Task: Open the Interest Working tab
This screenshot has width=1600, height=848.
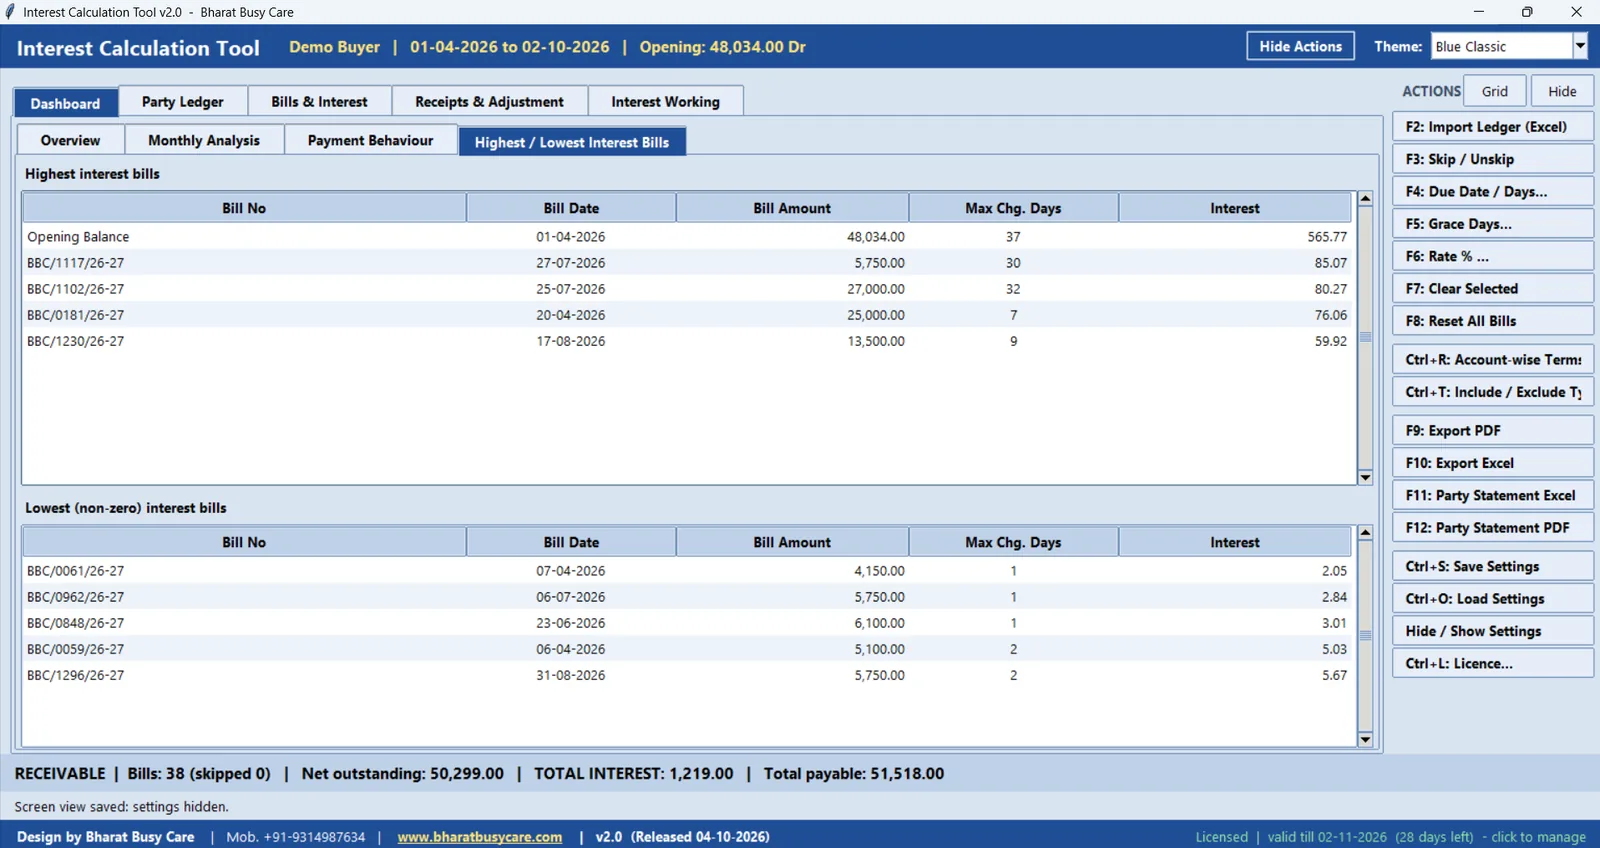Action: pyautogui.click(x=665, y=102)
